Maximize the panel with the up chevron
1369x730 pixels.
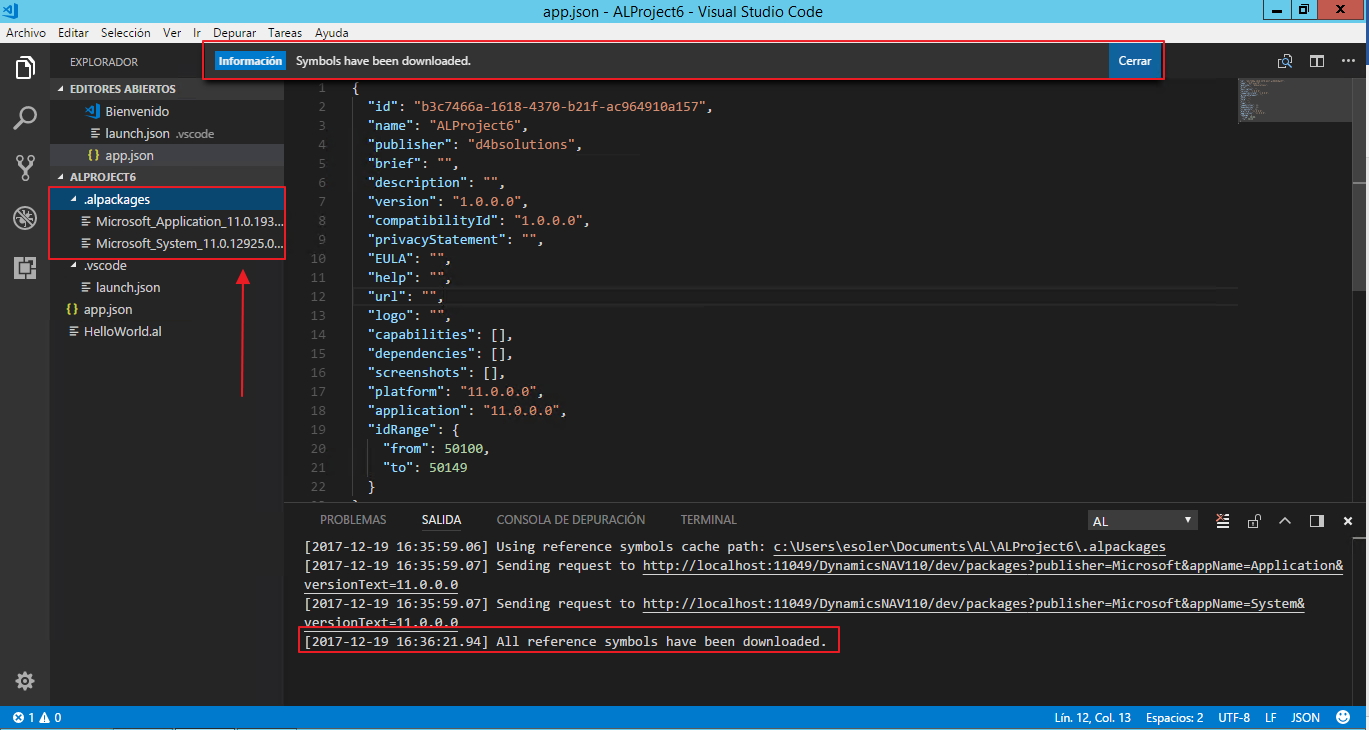click(1285, 521)
